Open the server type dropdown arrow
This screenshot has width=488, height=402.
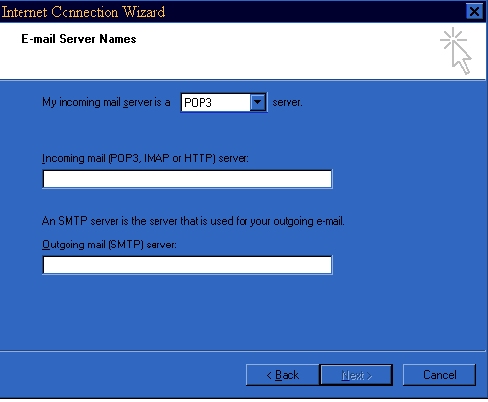[258, 102]
